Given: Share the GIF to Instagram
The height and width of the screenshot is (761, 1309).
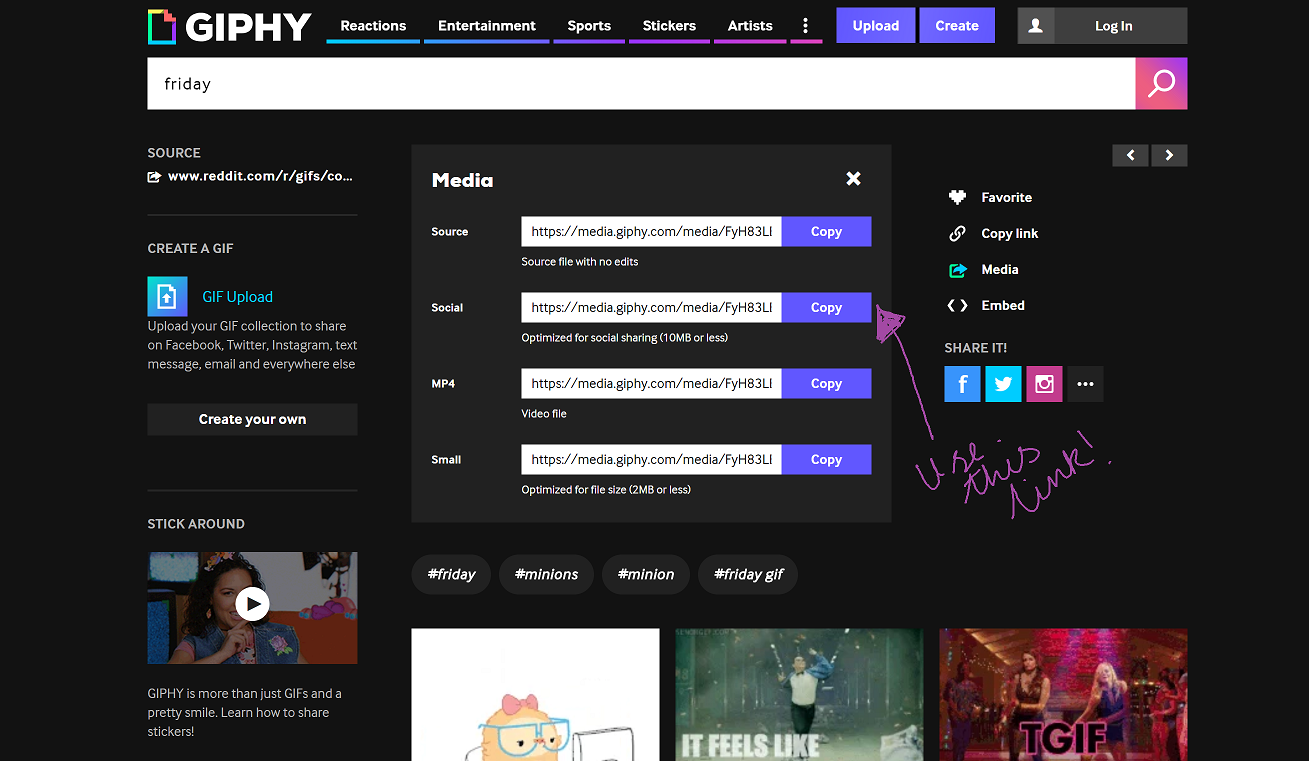Looking at the screenshot, I should (x=1044, y=383).
